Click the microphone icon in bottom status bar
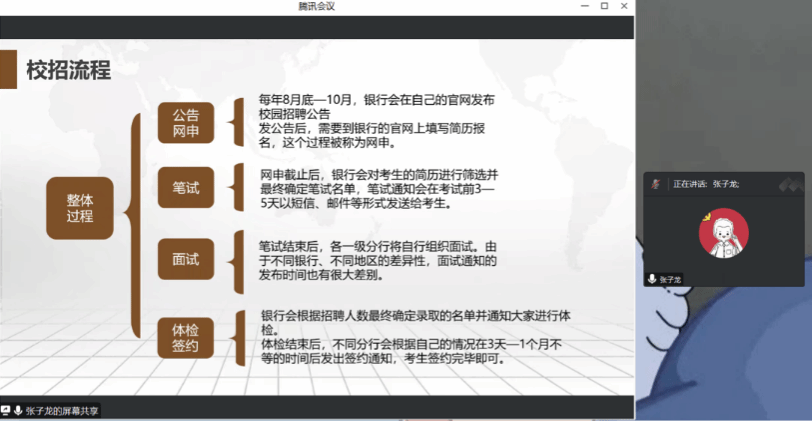Screen dimensions: 812x422 18,410
